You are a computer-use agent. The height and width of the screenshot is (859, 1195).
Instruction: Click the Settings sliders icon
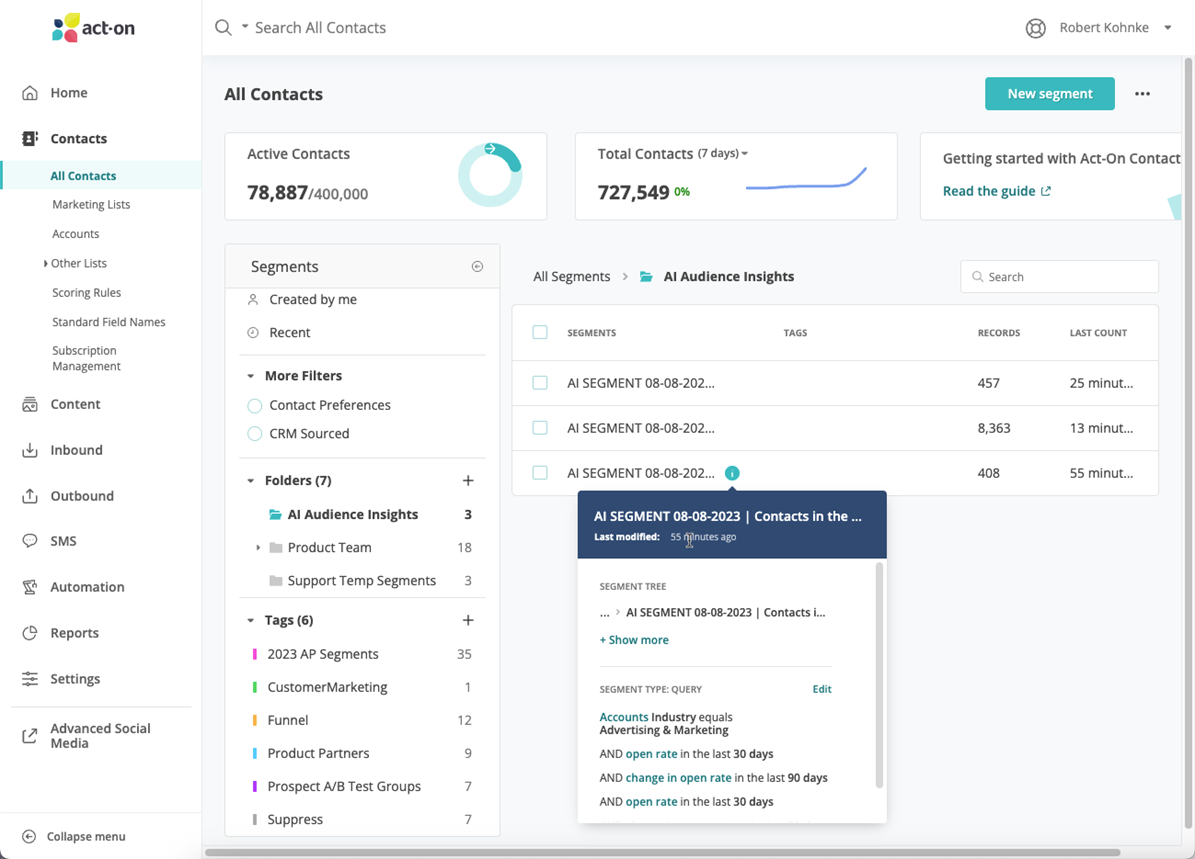point(30,678)
